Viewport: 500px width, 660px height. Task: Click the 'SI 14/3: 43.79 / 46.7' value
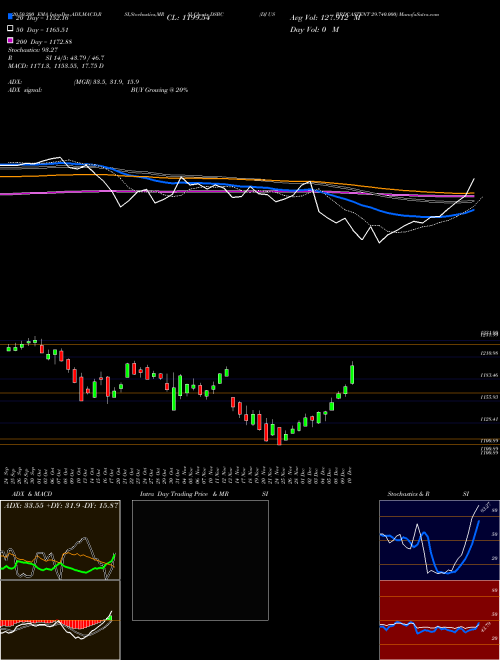[75, 58]
